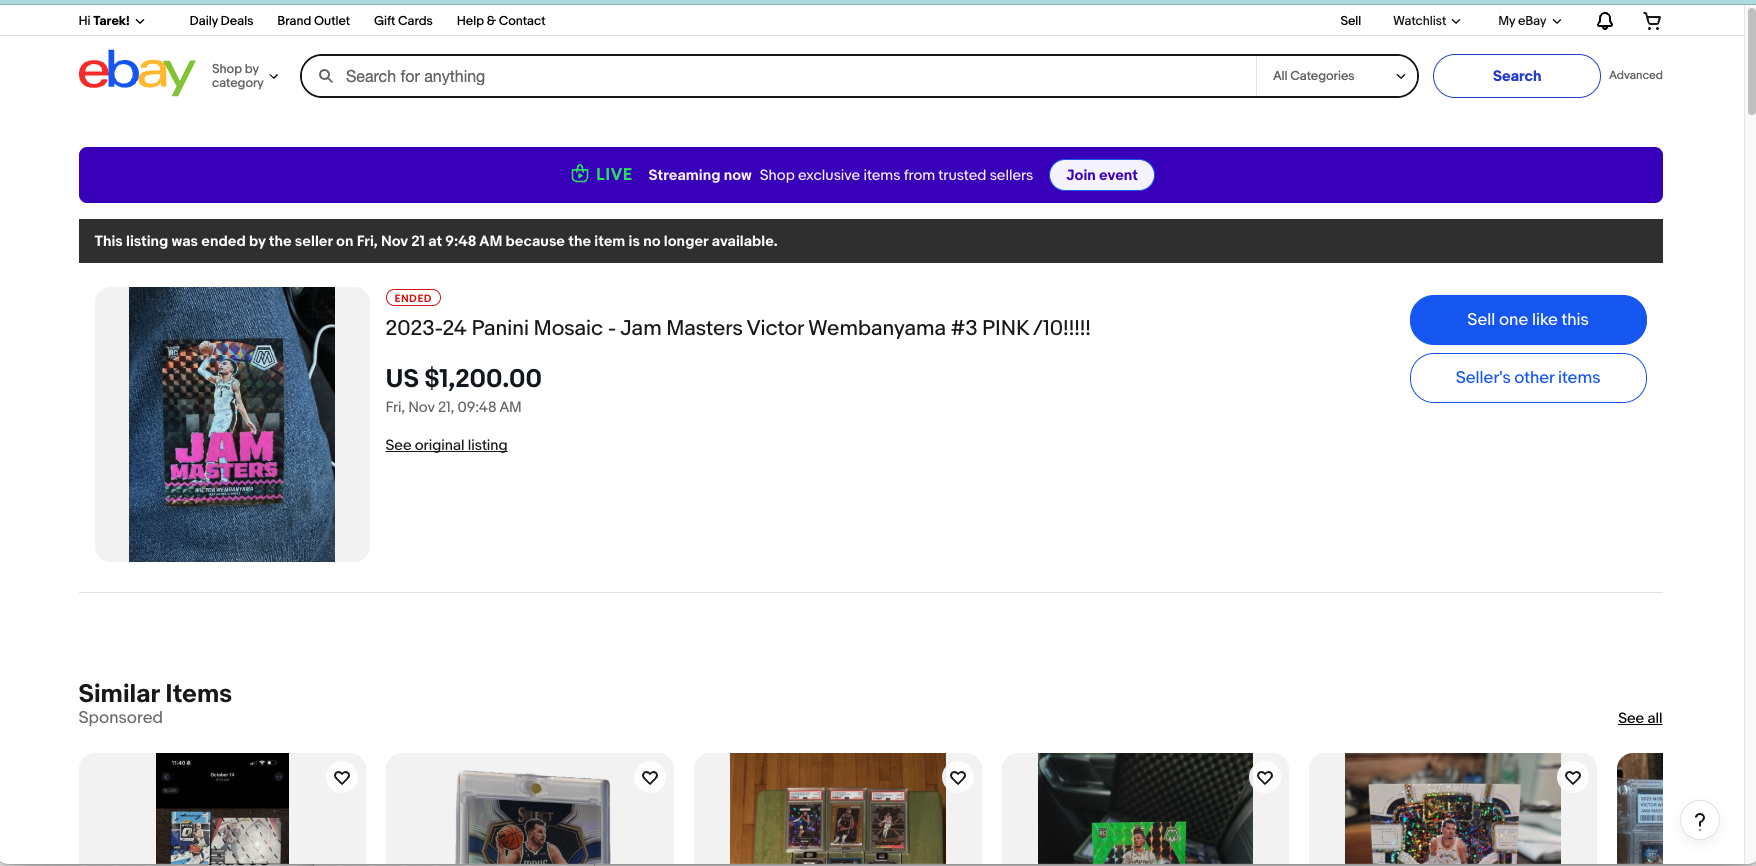Open the sparkly Wembanyama card thumbnail
The width and height of the screenshot is (1756, 866).
click(x=1452, y=808)
